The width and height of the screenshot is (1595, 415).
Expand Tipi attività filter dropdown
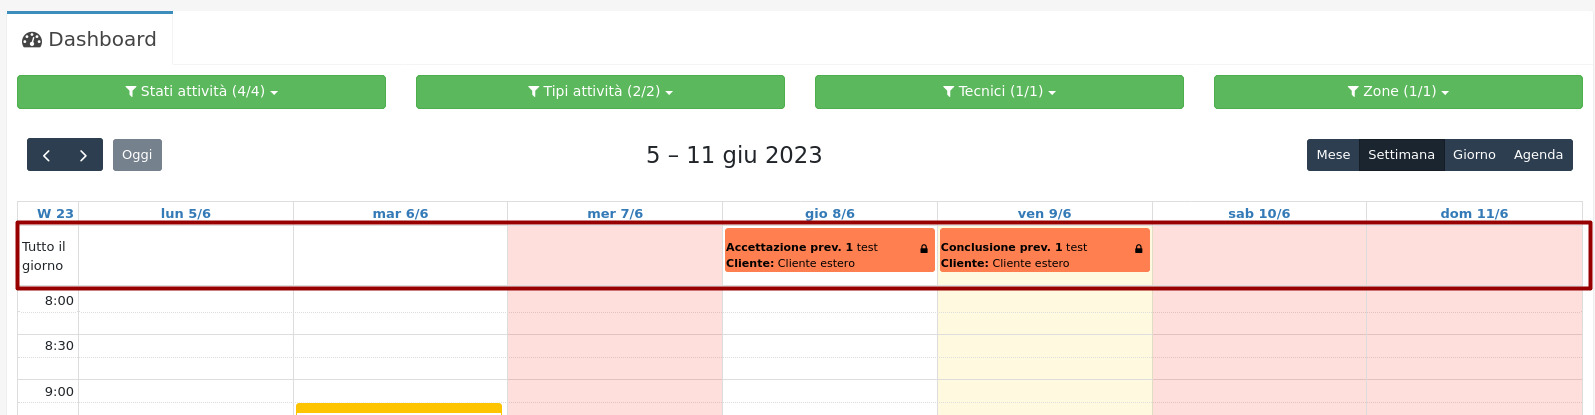pos(600,92)
